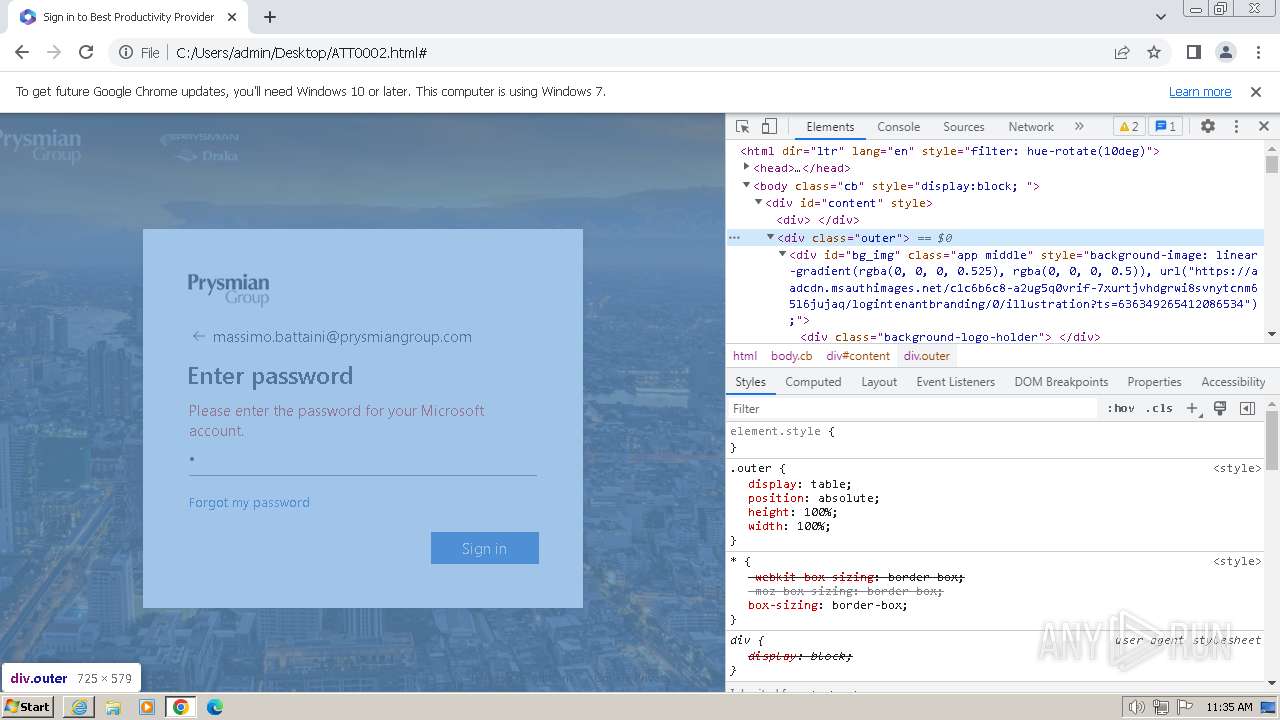Open the Learn more link
Screen dimensions: 1280x720
coord(1200,91)
